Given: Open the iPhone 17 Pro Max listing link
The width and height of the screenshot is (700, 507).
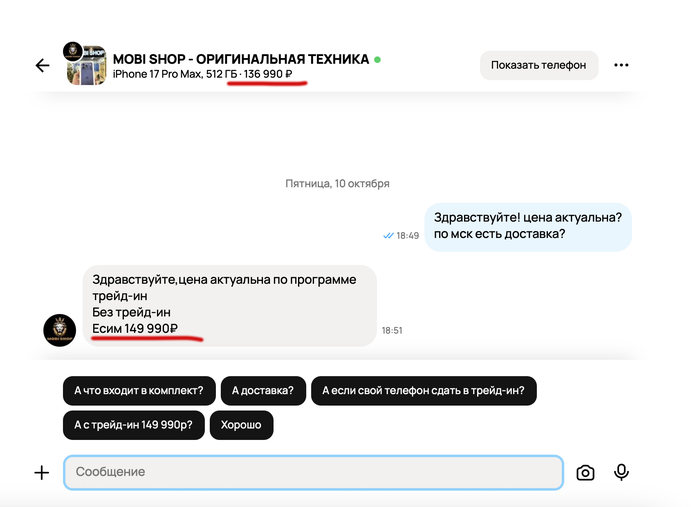Looking at the screenshot, I should click(202, 74).
